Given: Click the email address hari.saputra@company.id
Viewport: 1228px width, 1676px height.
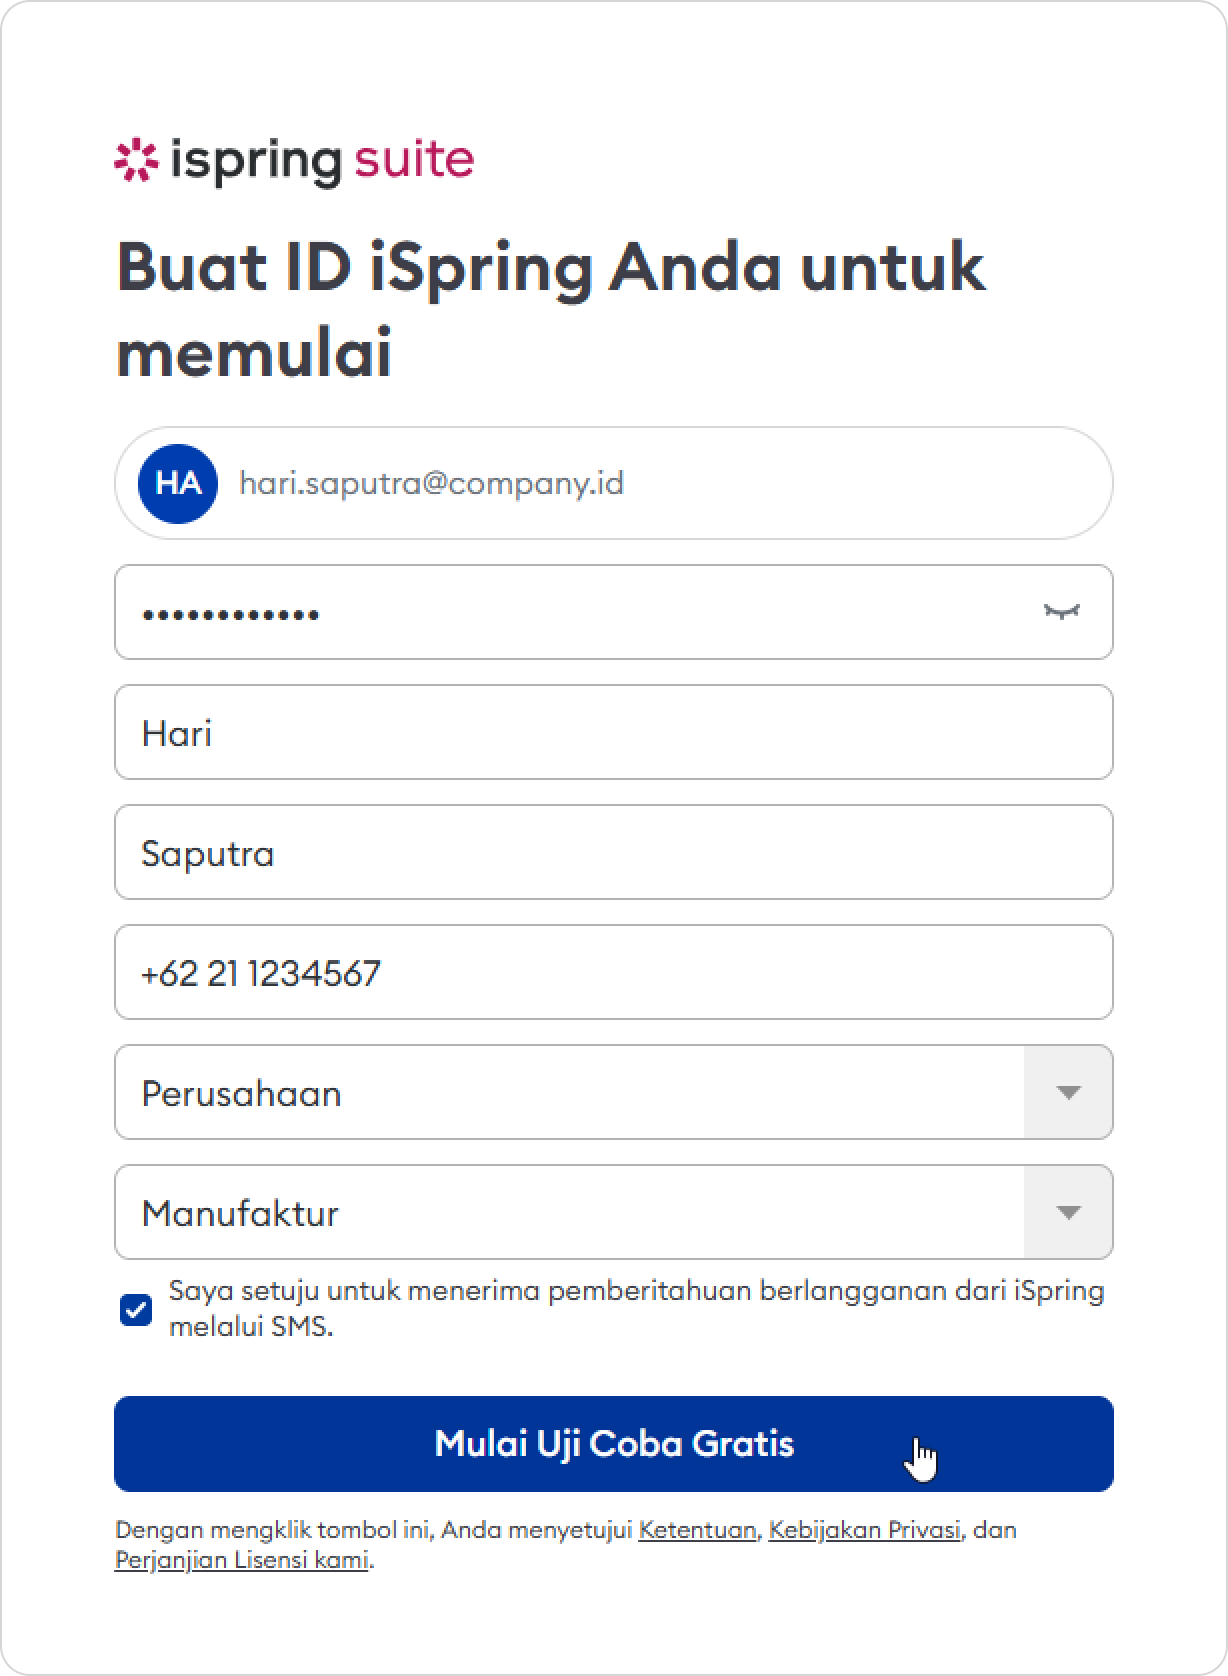Looking at the screenshot, I should click(x=431, y=484).
